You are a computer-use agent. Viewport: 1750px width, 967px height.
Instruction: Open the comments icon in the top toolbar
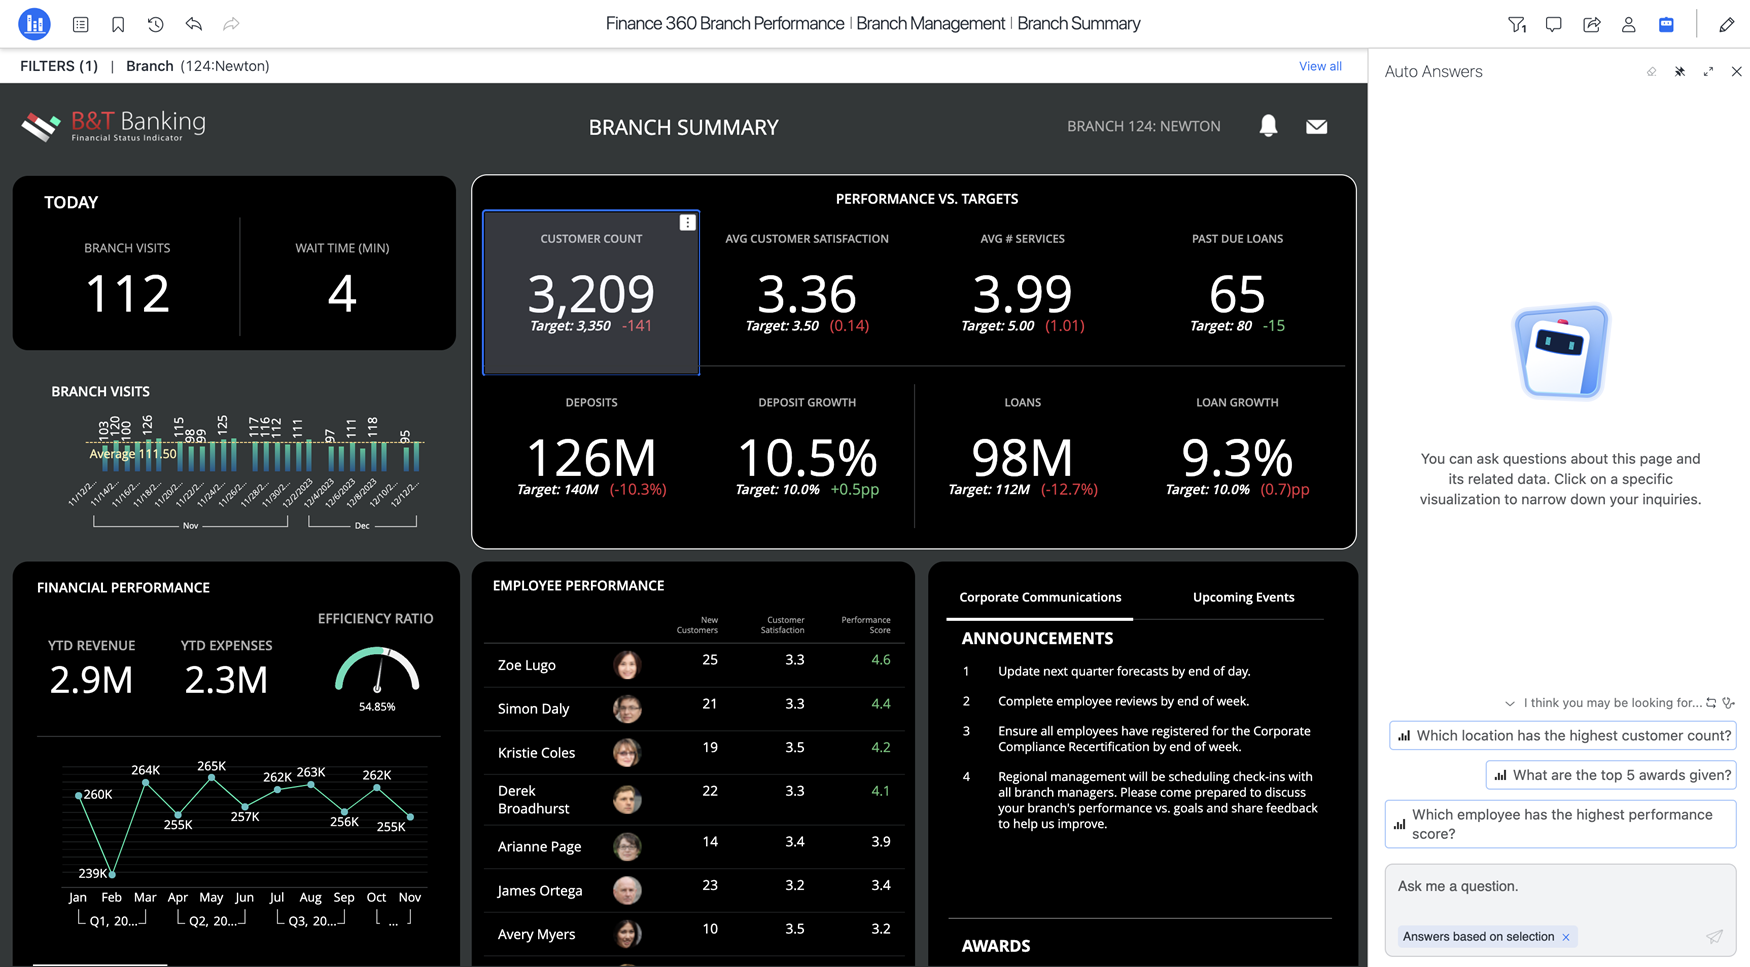(1554, 24)
